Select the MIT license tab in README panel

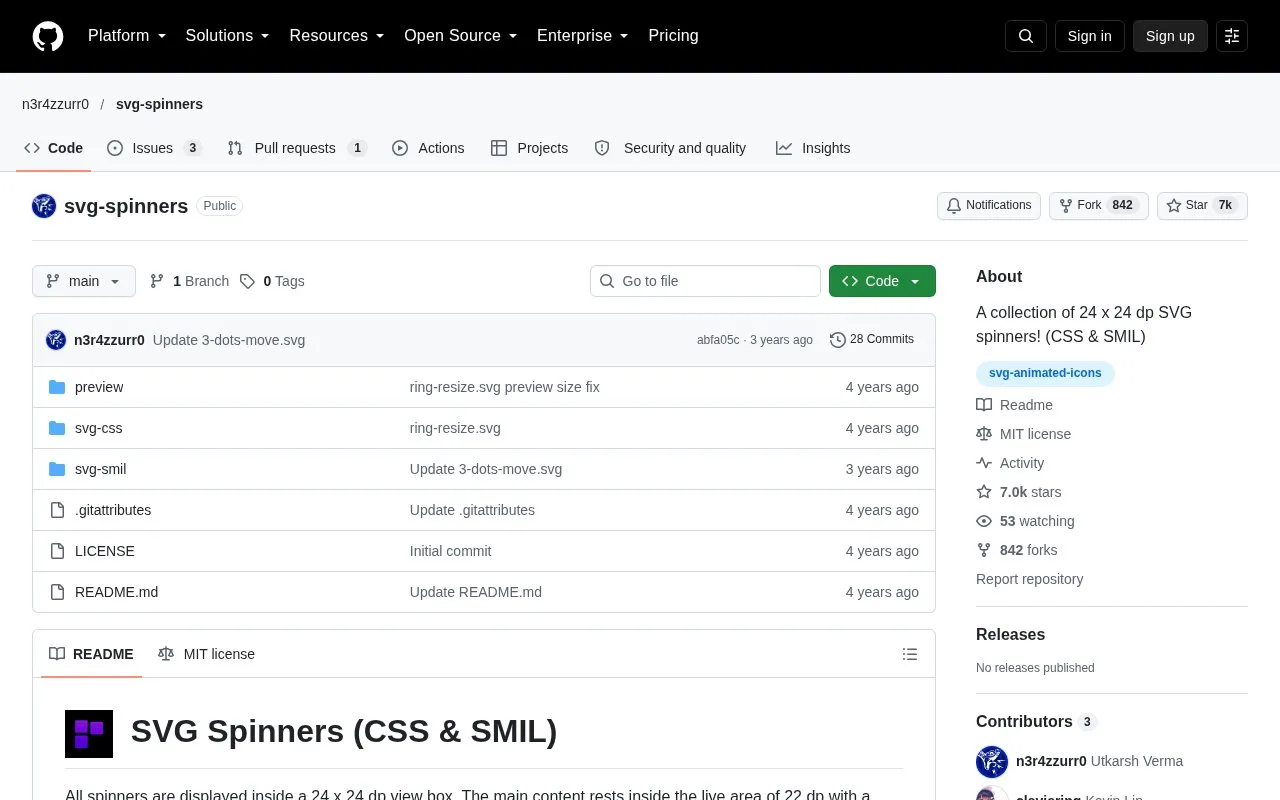pyautogui.click(x=206, y=654)
